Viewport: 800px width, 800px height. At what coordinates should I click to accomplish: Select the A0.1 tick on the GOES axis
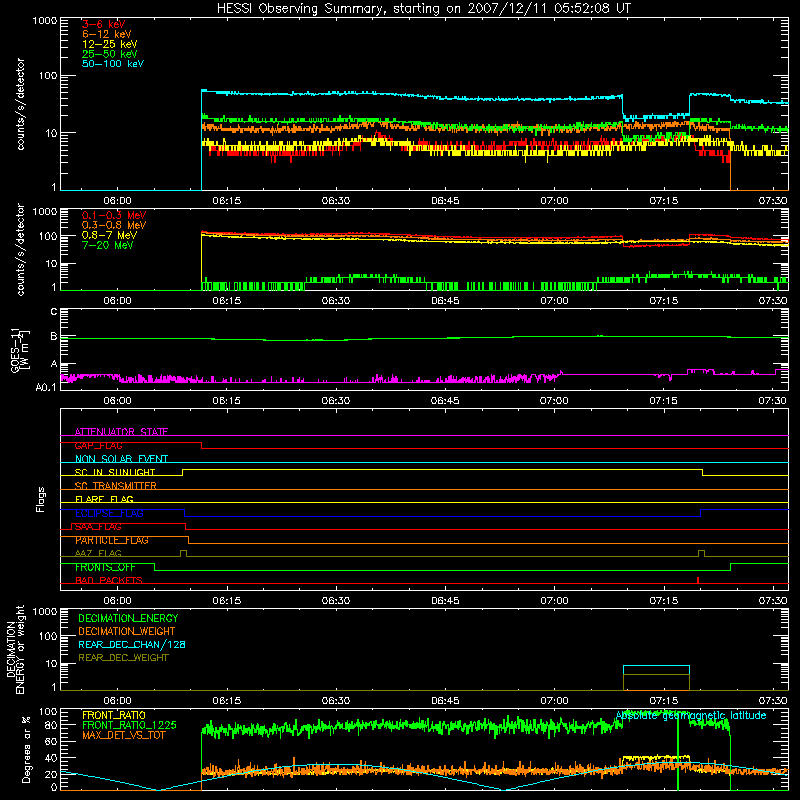[x=46, y=387]
